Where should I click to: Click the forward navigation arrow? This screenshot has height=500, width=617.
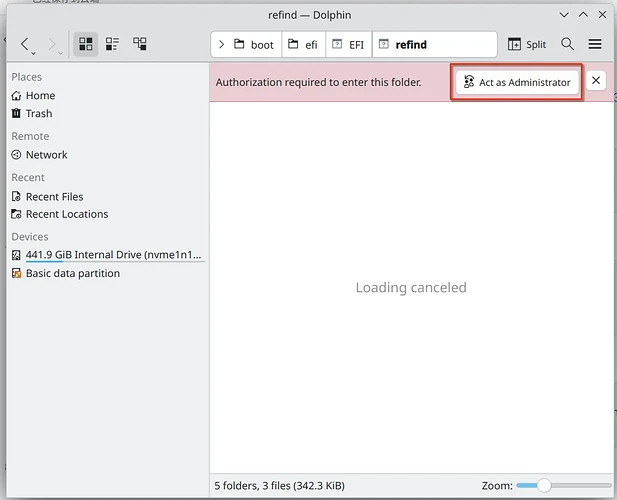tap(53, 45)
